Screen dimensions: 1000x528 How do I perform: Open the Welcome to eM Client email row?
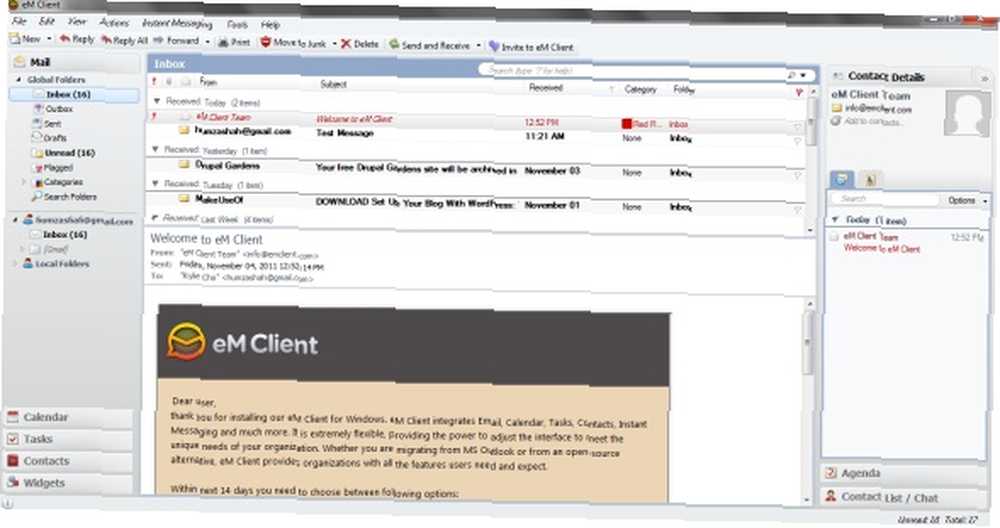pyautogui.click(x=475, y=120)
